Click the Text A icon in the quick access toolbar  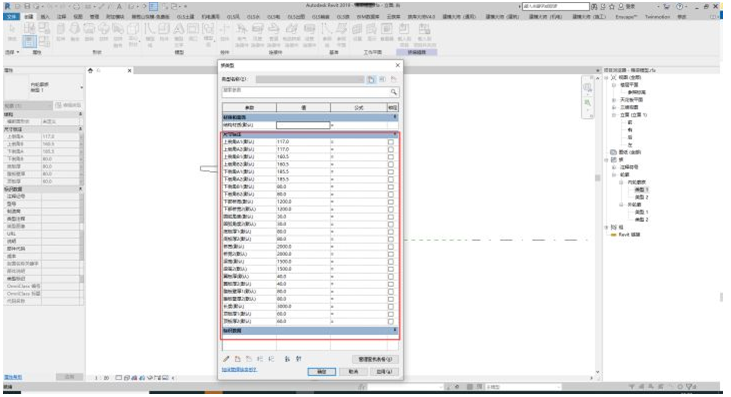pyautogui.click(x=119, y=7)
